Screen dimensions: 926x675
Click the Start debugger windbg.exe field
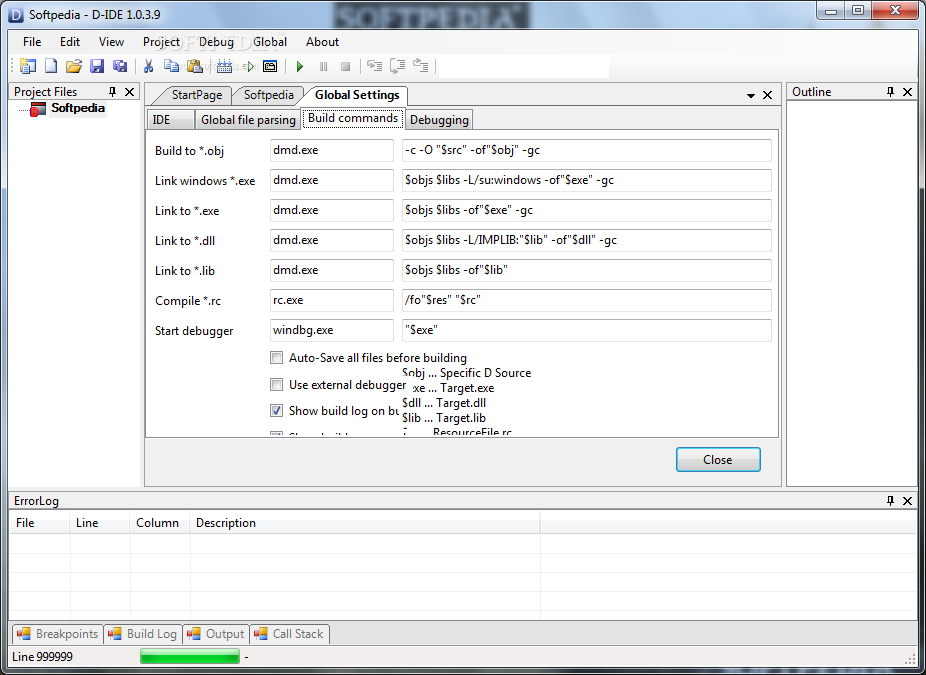[x=331, y=330]
